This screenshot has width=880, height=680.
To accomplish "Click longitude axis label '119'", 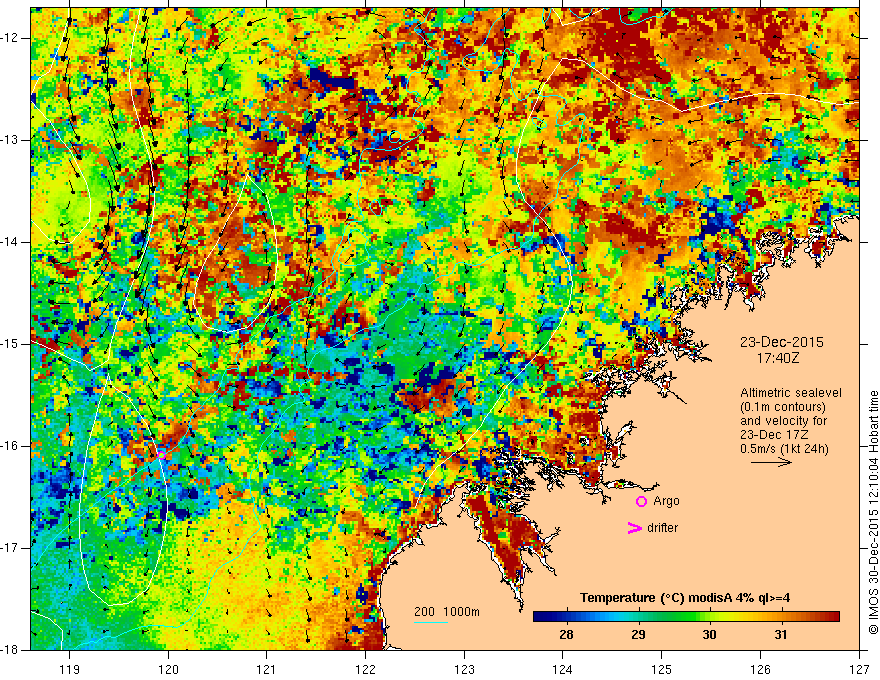I will [69, 669].
